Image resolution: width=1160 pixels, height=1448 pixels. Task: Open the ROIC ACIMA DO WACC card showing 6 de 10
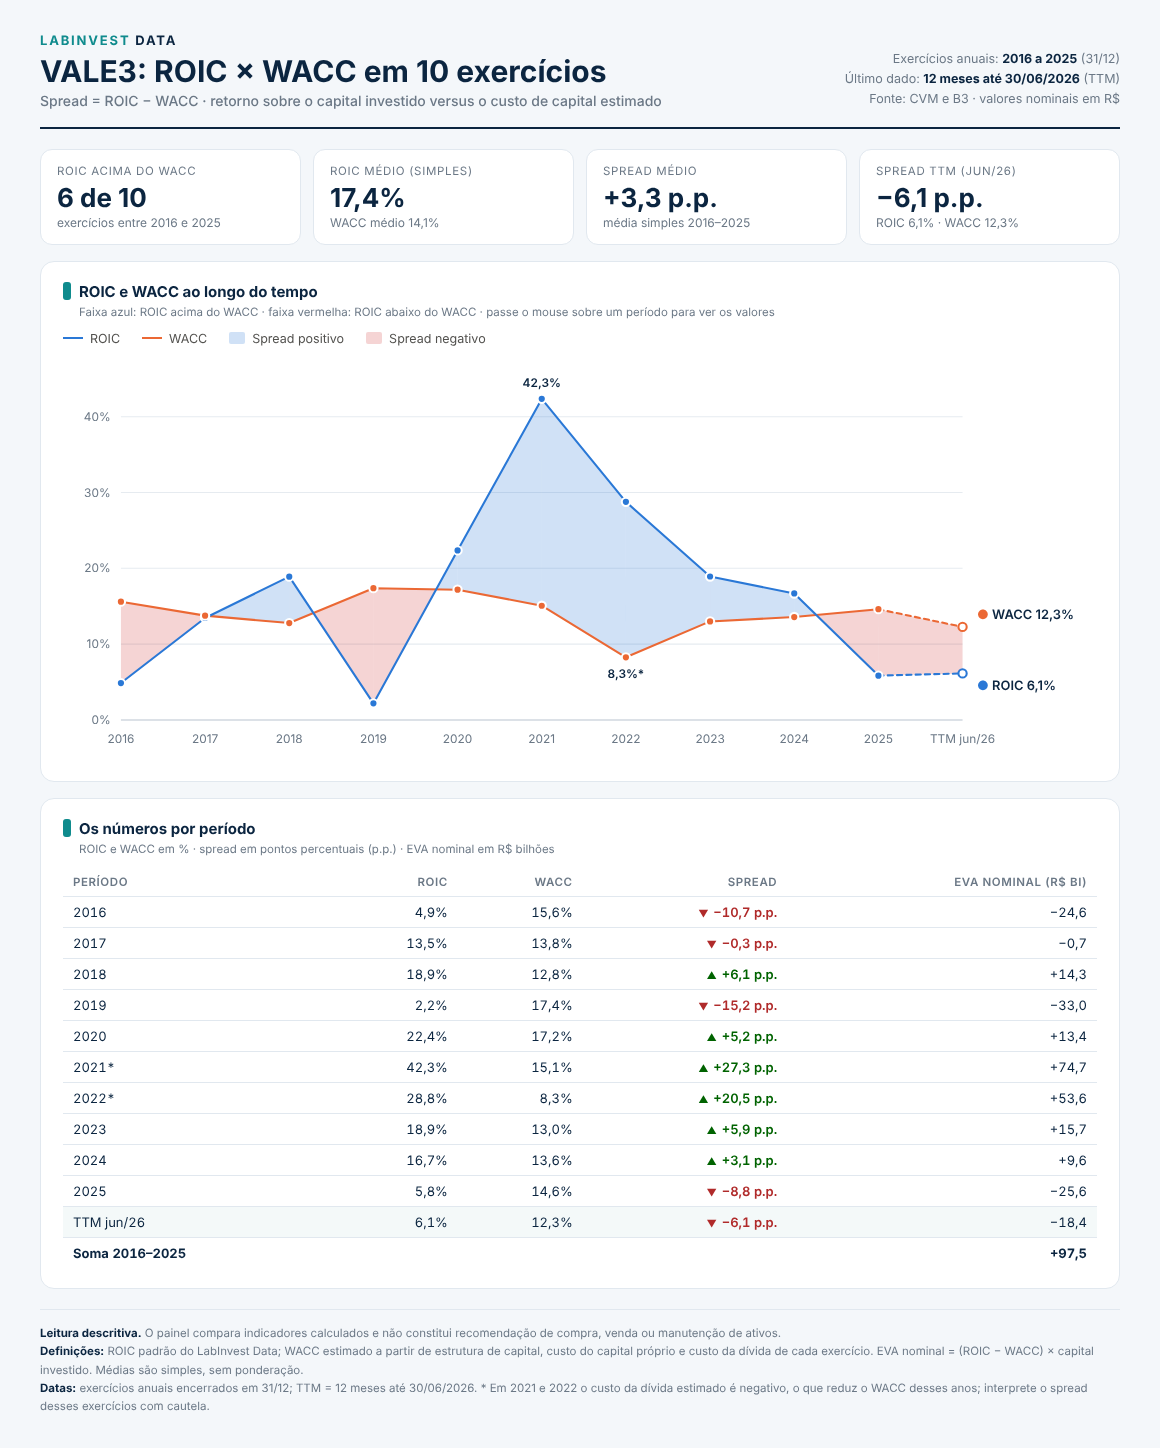[170, 197]
